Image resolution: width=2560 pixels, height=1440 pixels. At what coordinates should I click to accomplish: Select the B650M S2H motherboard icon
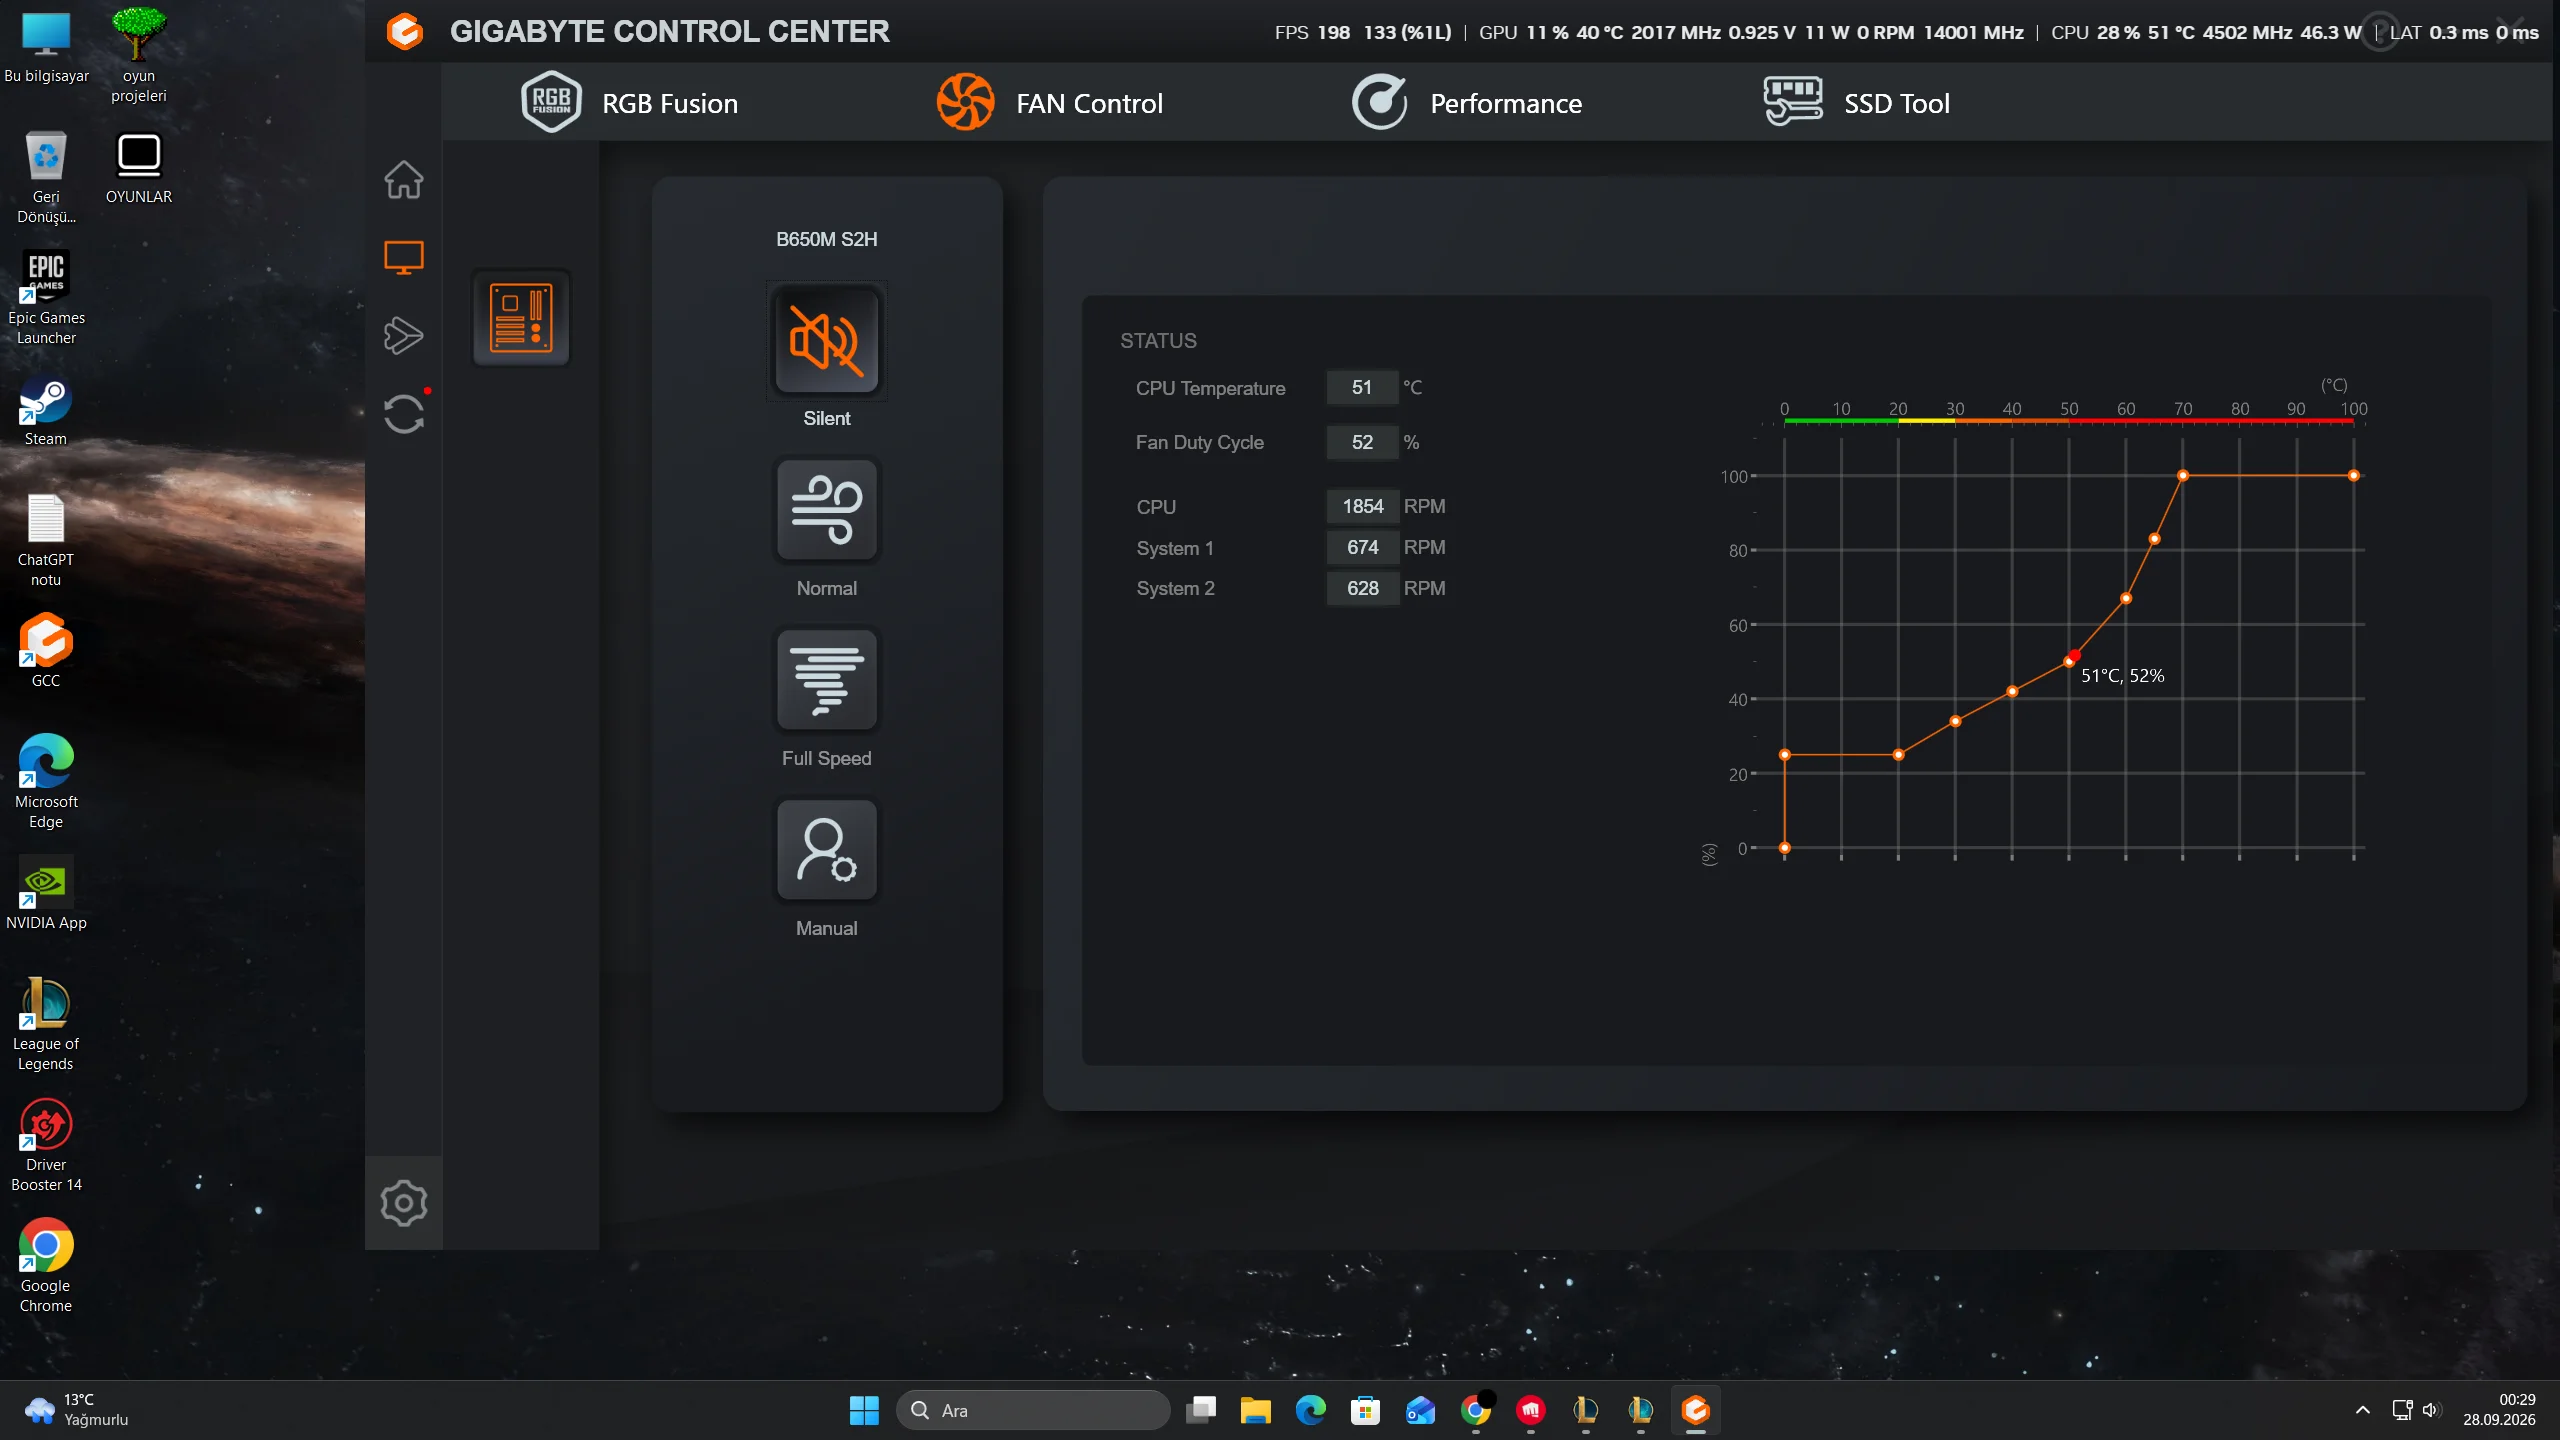pyautogui.click(x=521, y=318)
